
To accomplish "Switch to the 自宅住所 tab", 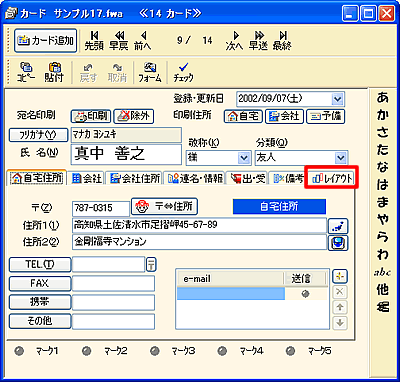I will 36,178.
